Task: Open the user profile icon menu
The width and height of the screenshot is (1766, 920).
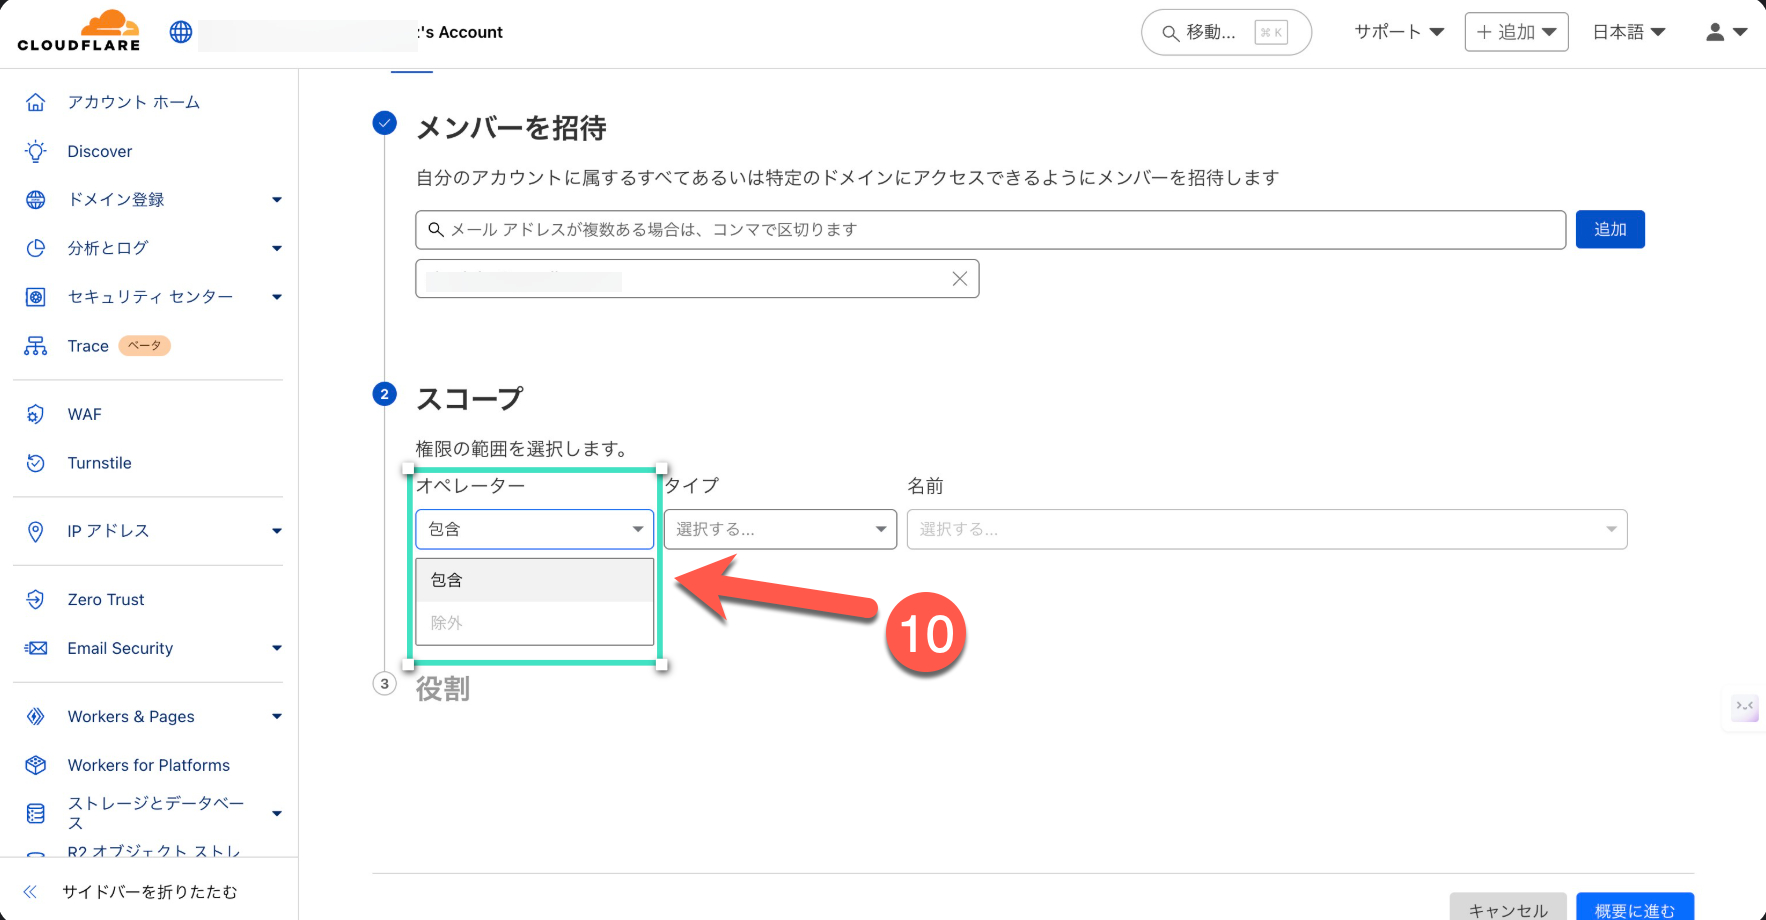Action: coord(1726,32)
